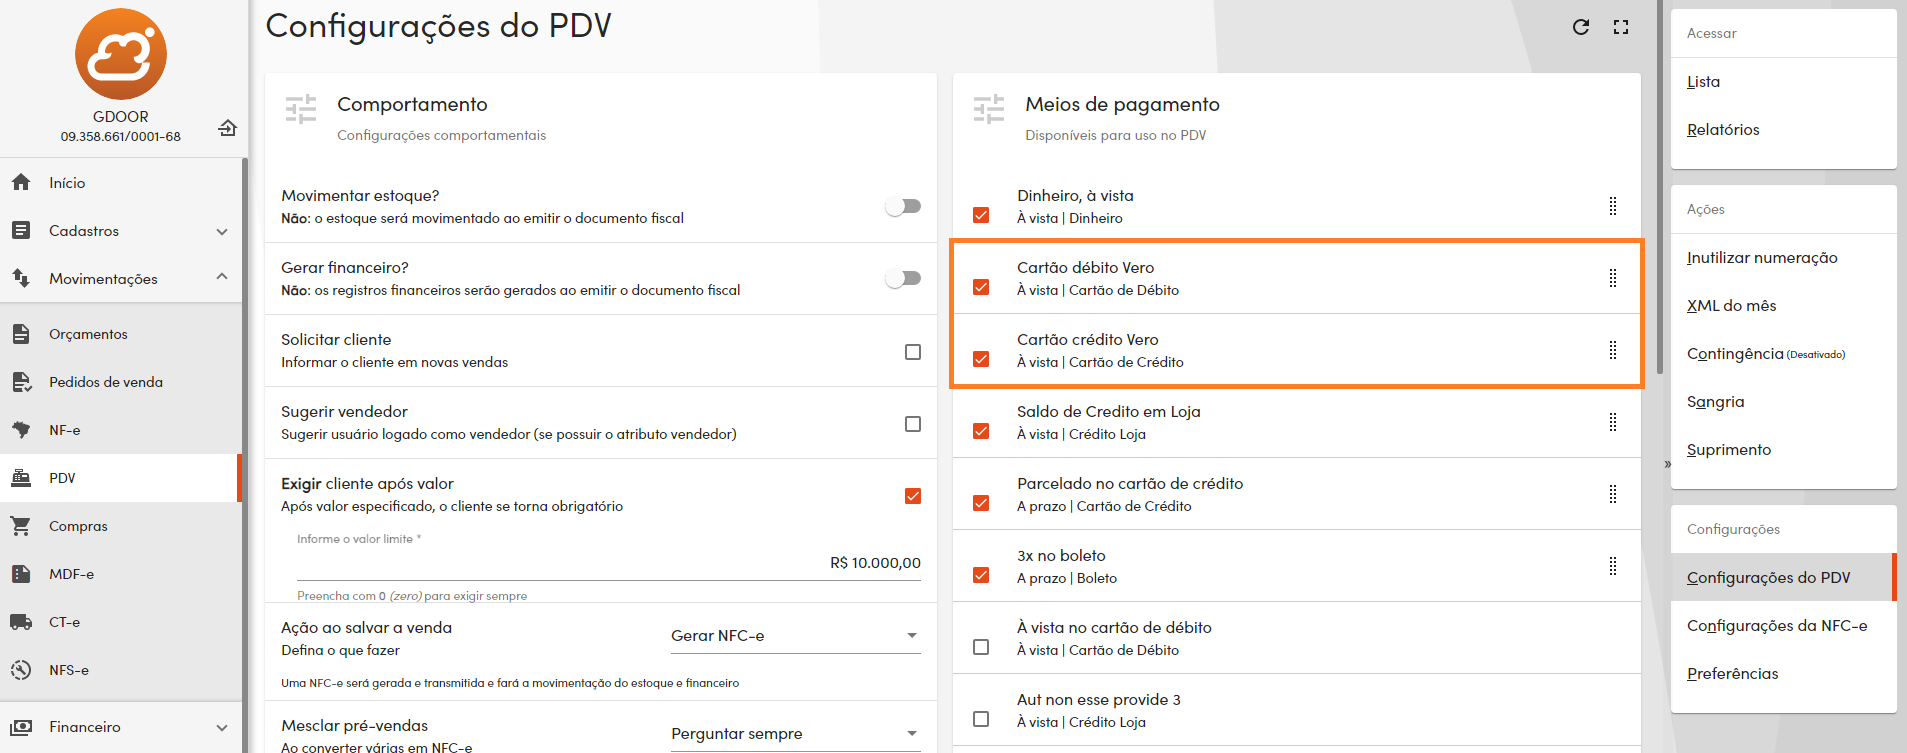Click the NFS-e icon in sidebar
Image resolution: width=1907 pixels, height=753 pixels.
[21, 670]
